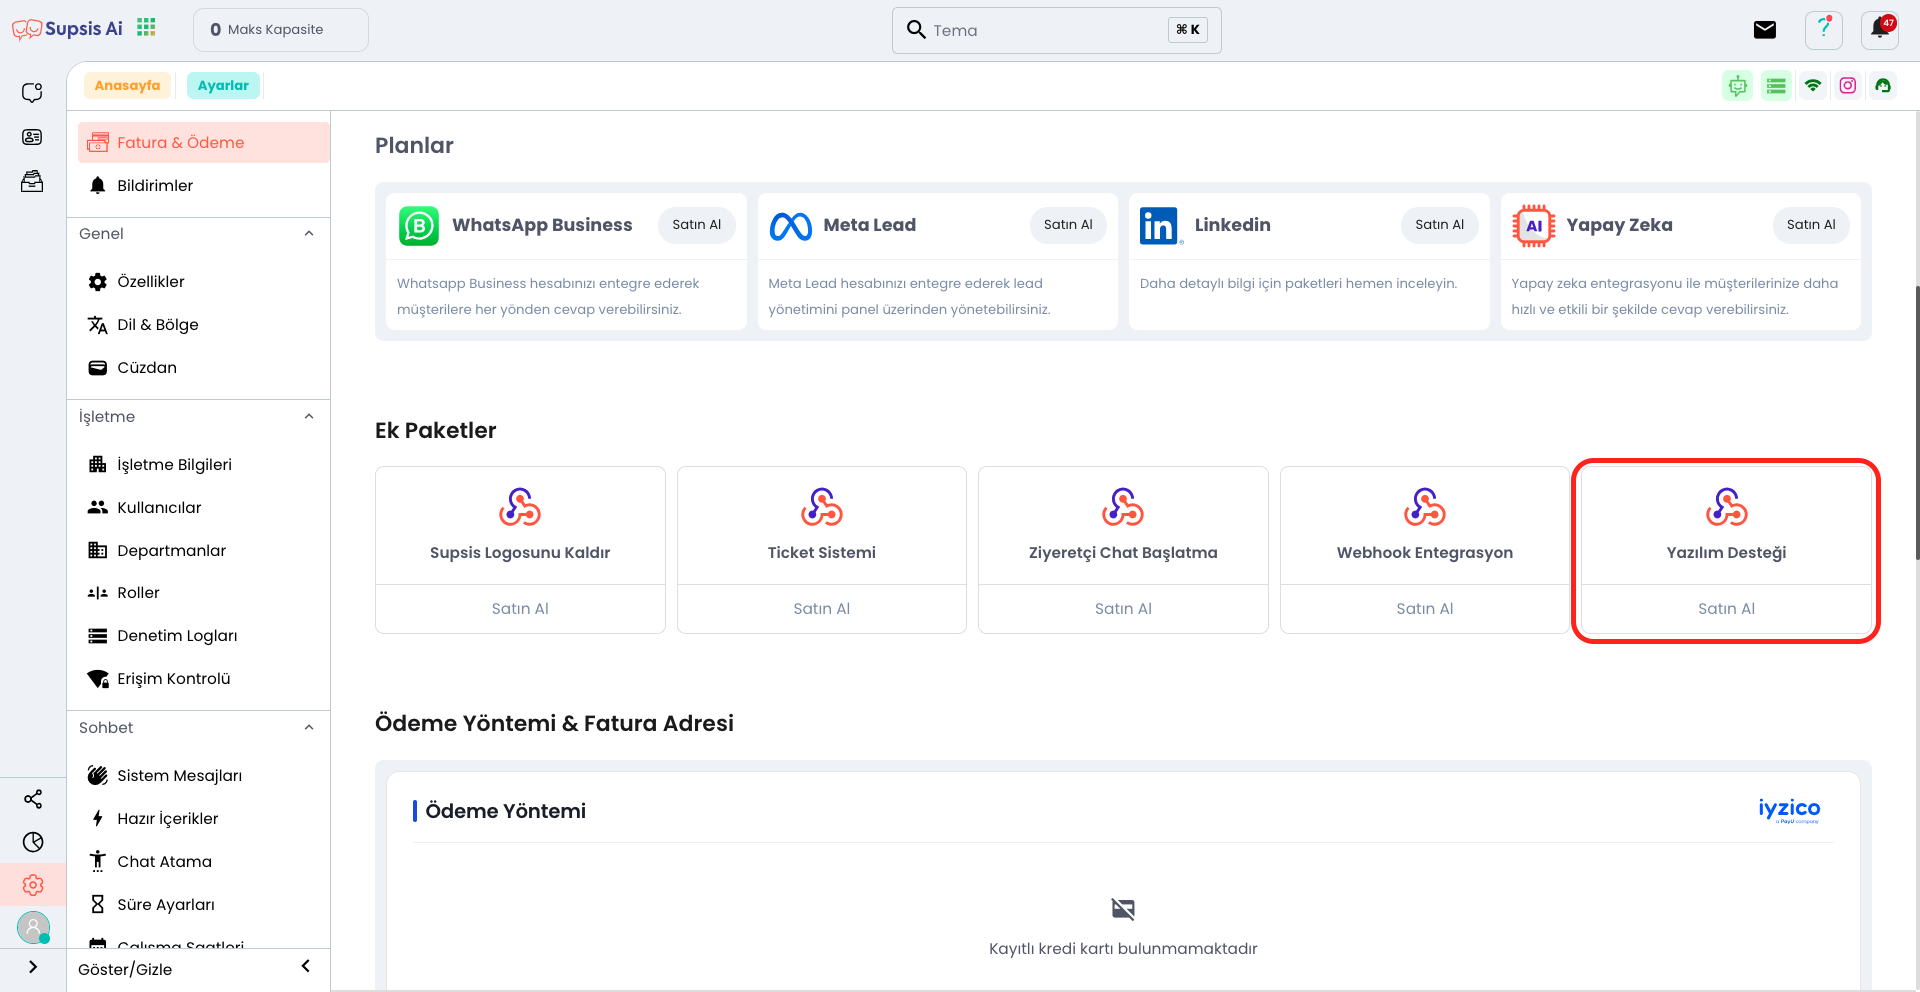Image resolution: width=1920 pixels, height=992 pixels.
Task: Open Denetim Logları page
Action: pos(204,636)
